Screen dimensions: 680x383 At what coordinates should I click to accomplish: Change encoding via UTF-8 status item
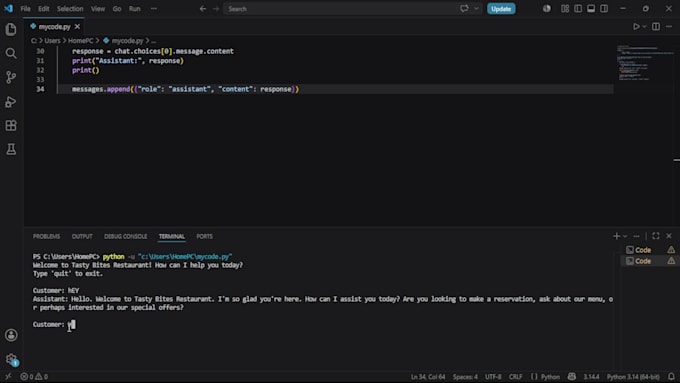point(493,376)
